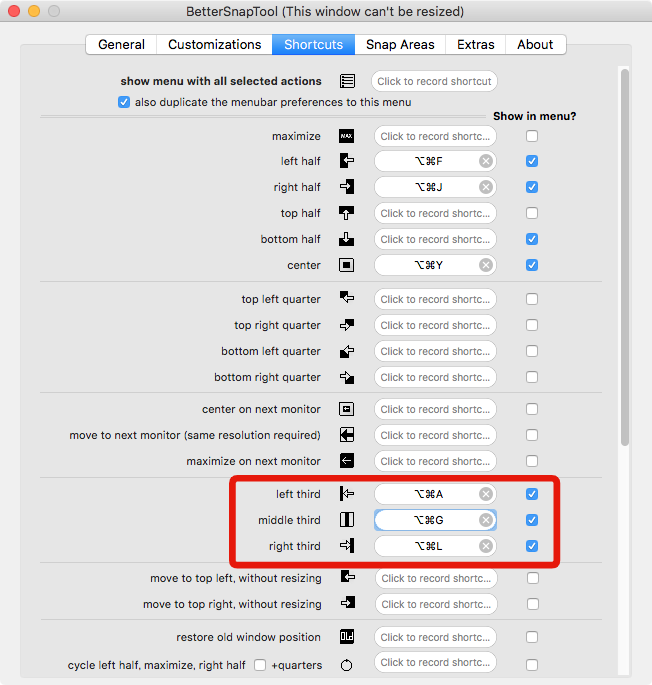Image resolution: width=652 pixels, height=685 pixels.
Task: Open the Customizations tab
Action: point(215,45)
